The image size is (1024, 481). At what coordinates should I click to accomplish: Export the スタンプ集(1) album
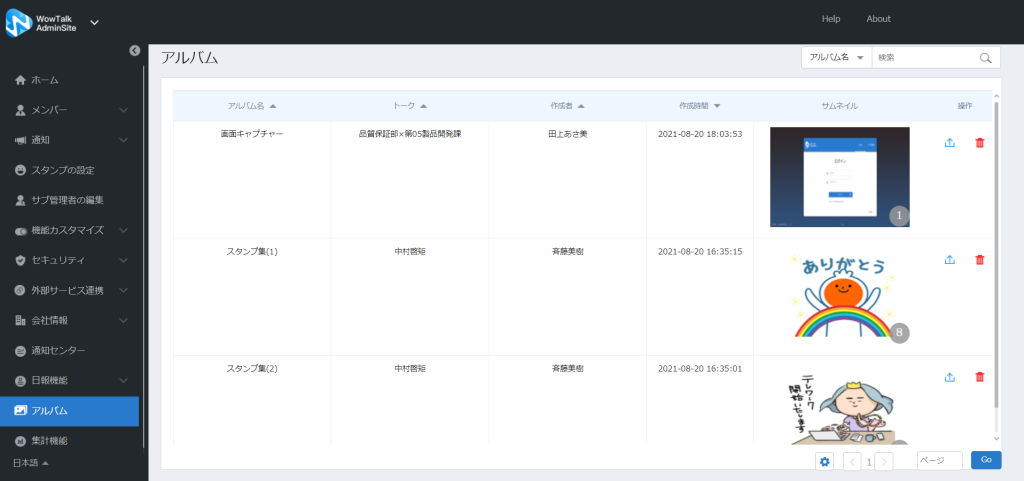click(x=950, y=260)
